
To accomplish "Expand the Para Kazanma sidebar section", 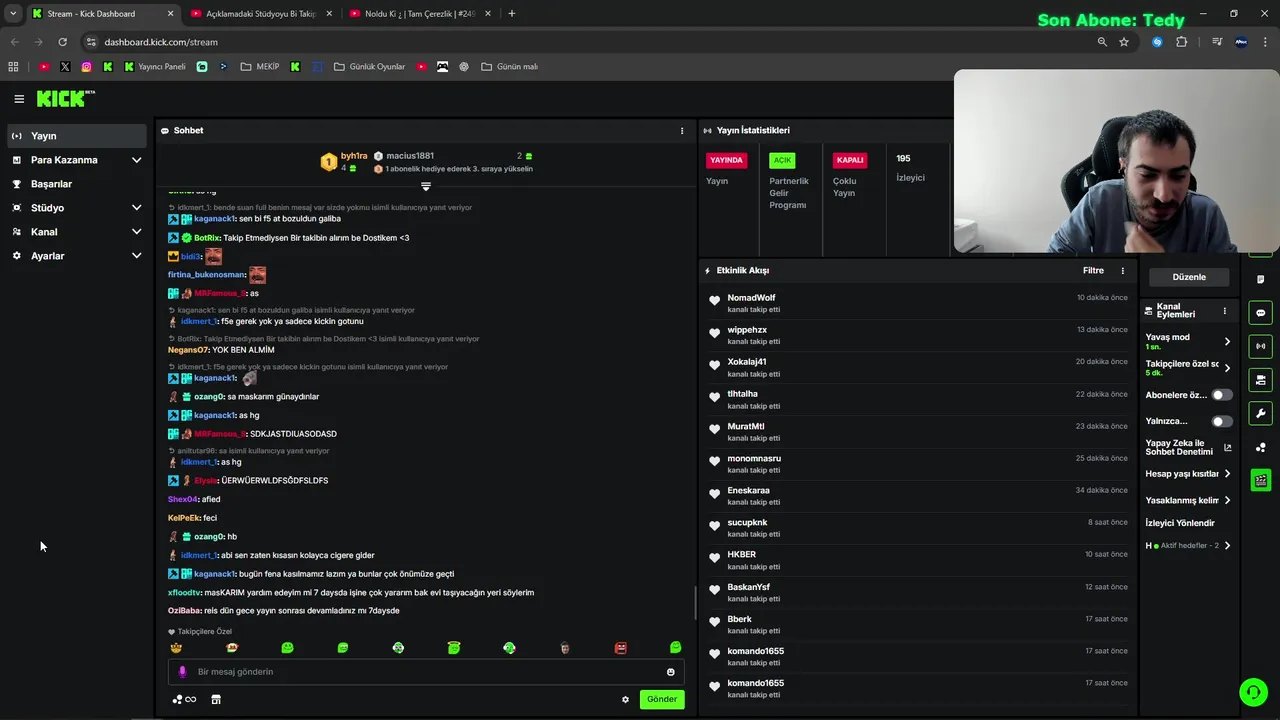I will [78, 160].
